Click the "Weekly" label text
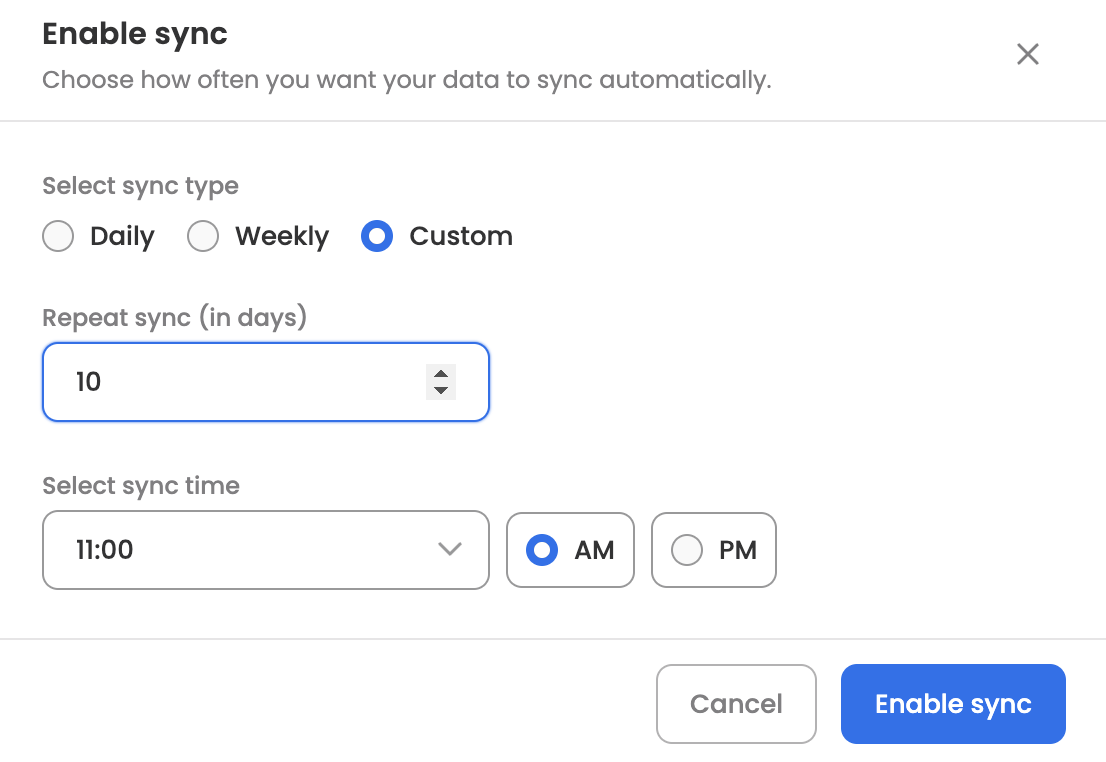 click(282, 237)
